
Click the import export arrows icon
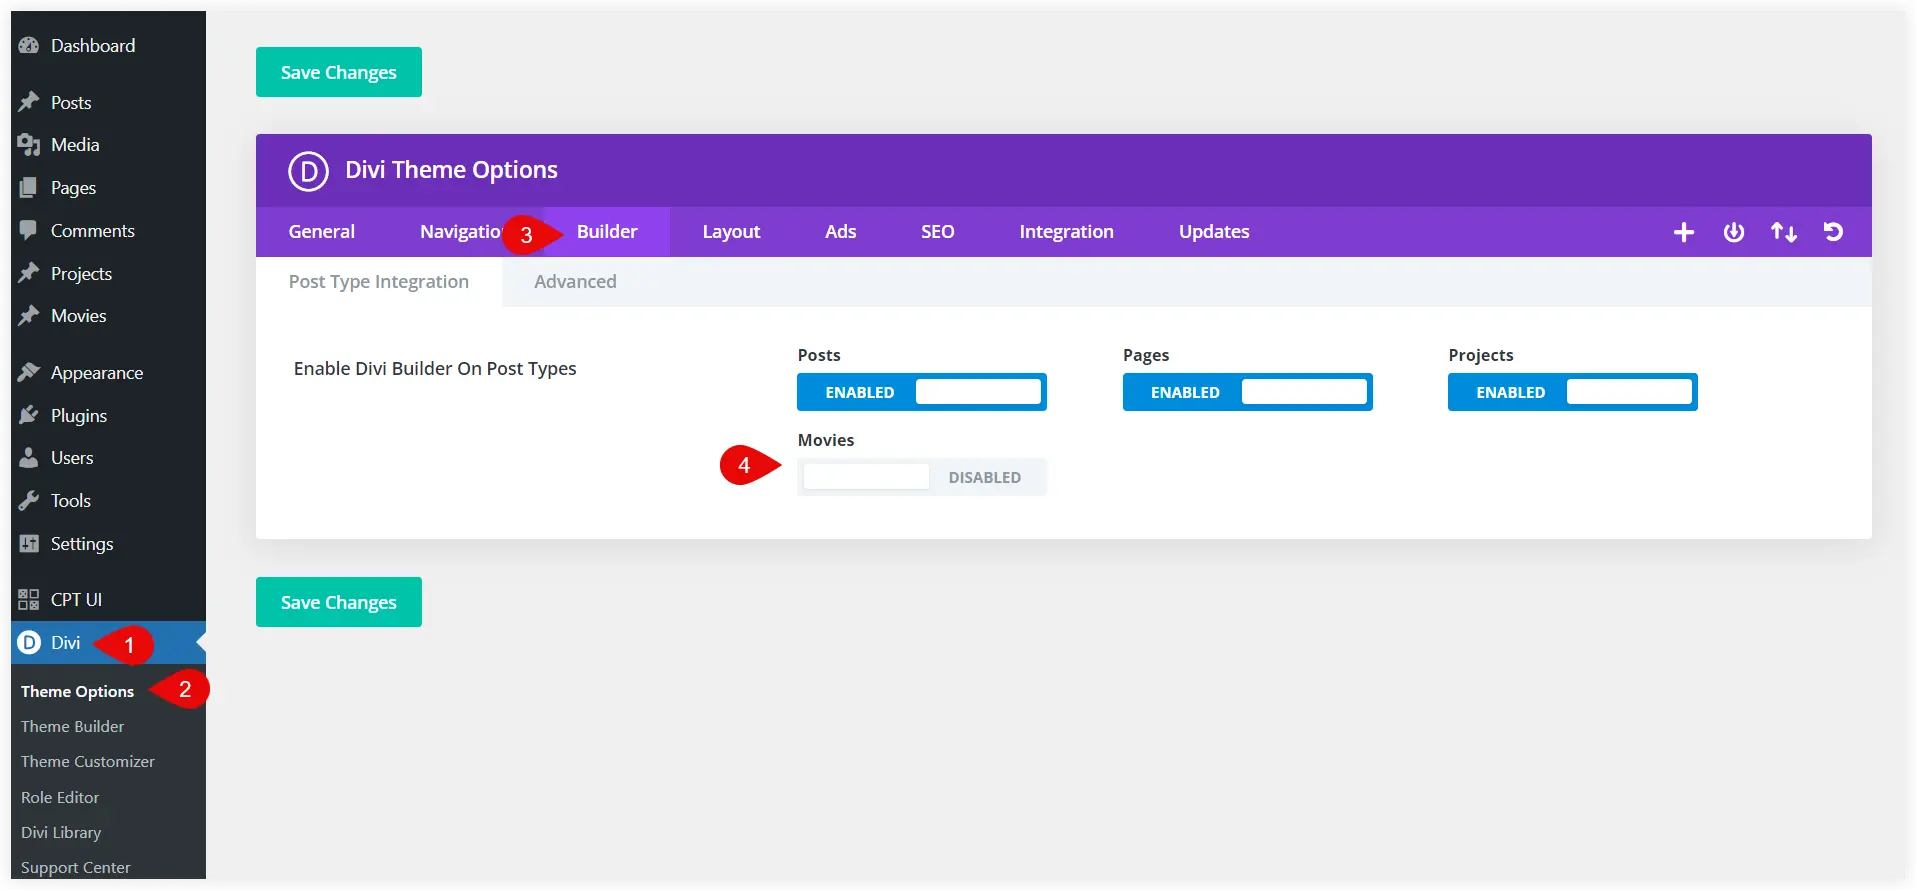[1784, 232]
